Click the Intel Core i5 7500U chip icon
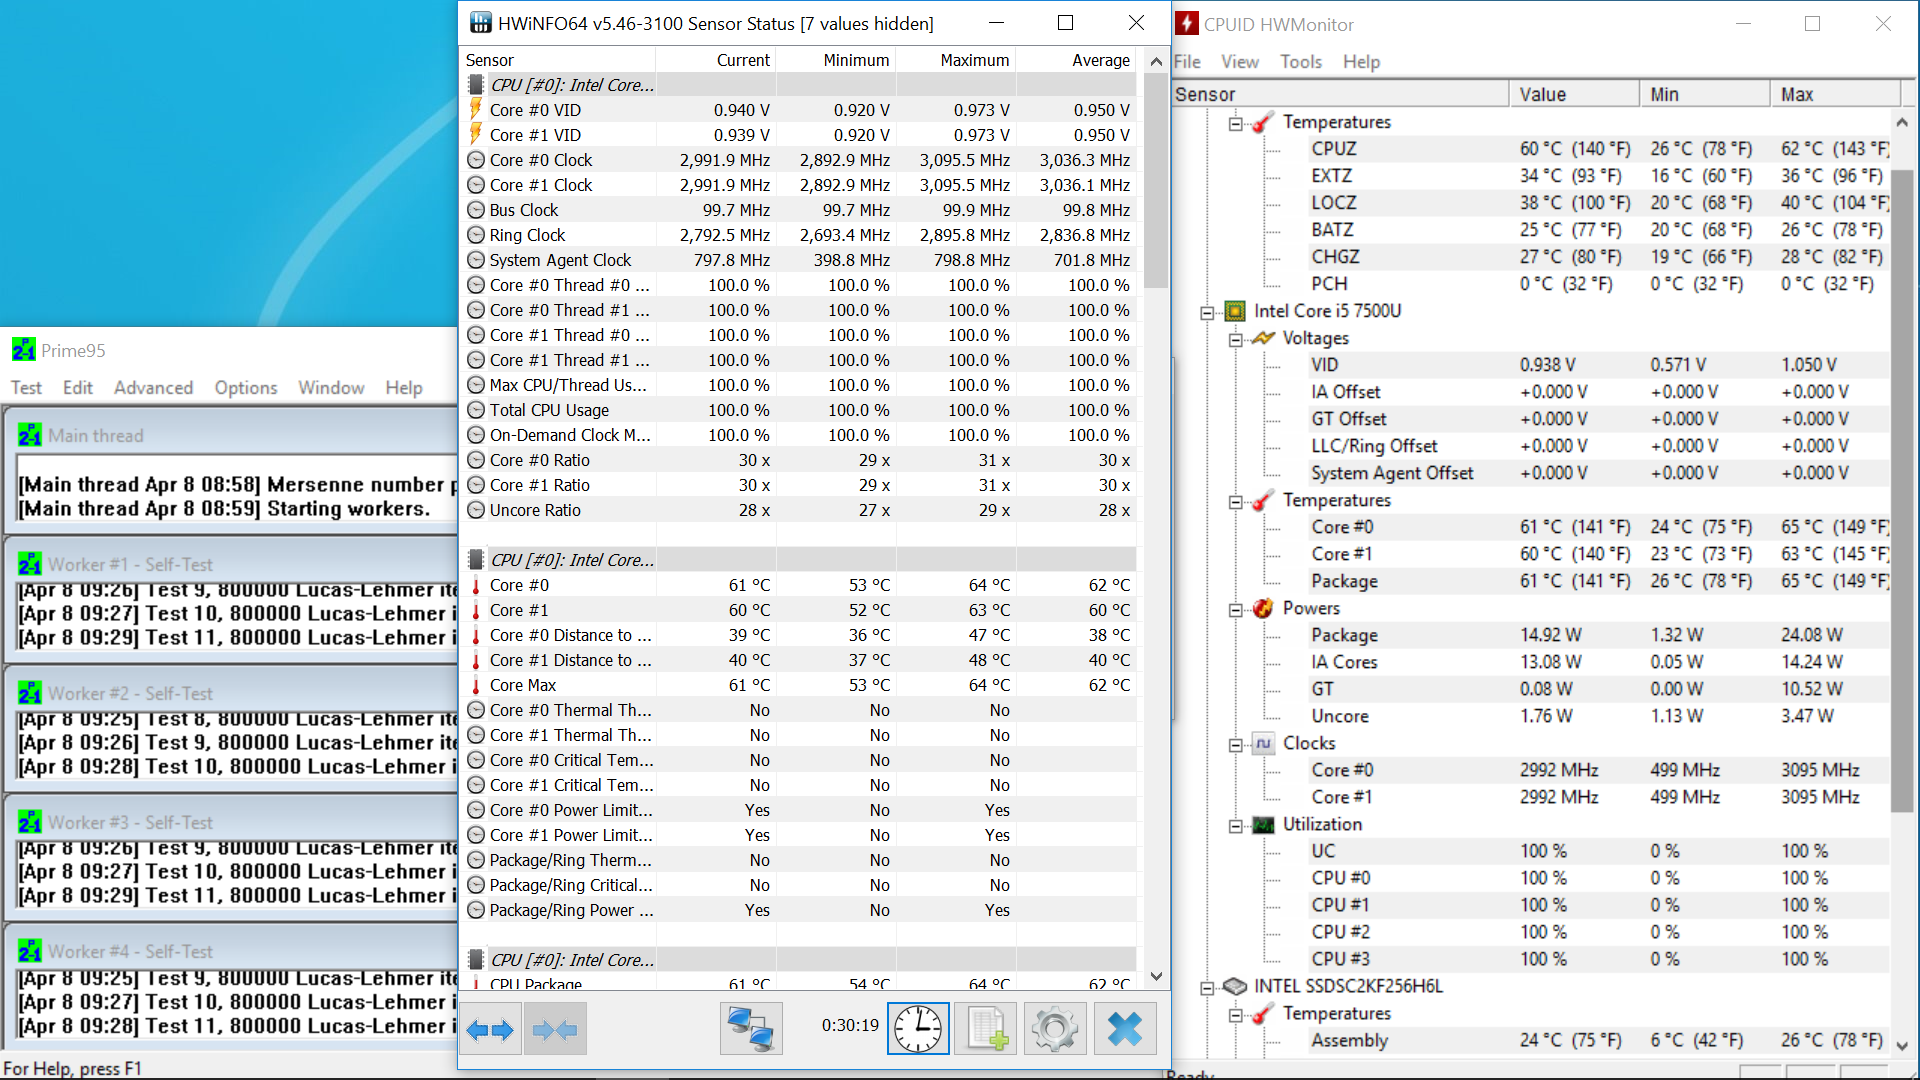 (1235, 311)
